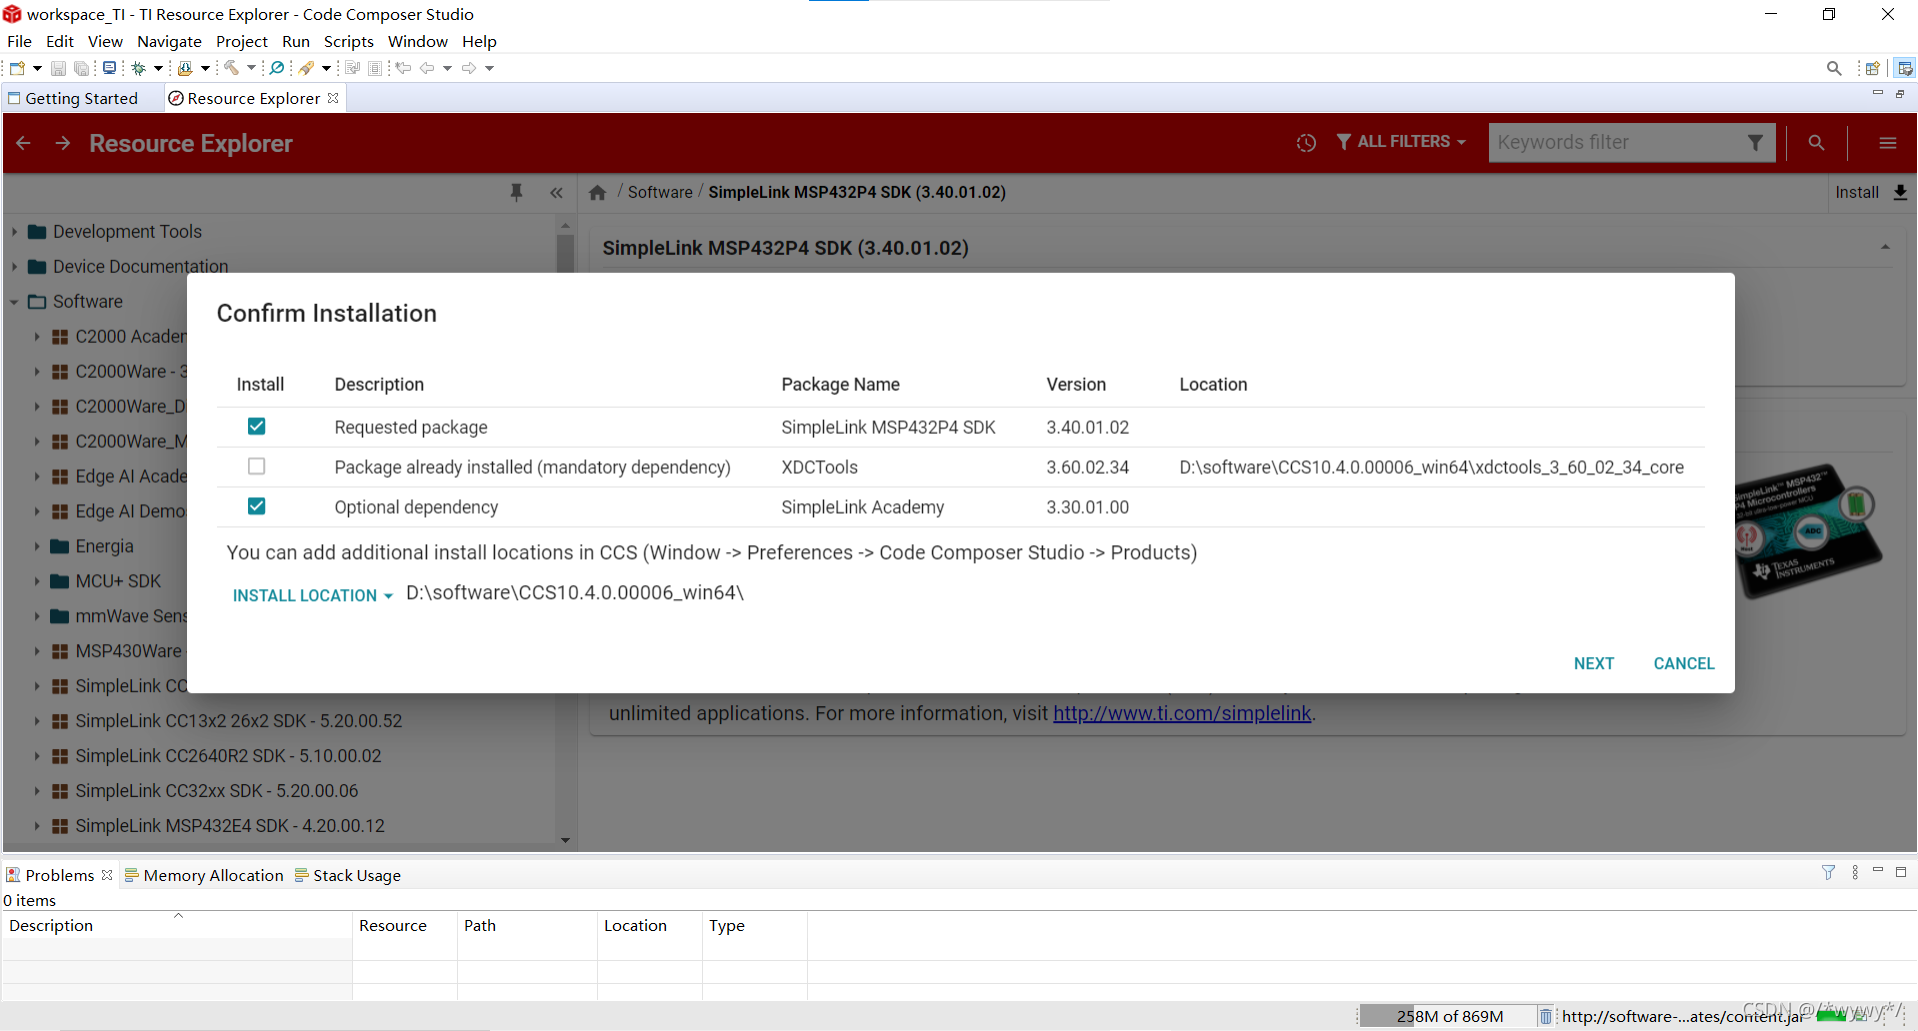This screenshot has height=1031, width=1918.
Task: Open the INSTALL LOCATION dropdown
Action: pos(312,595)
